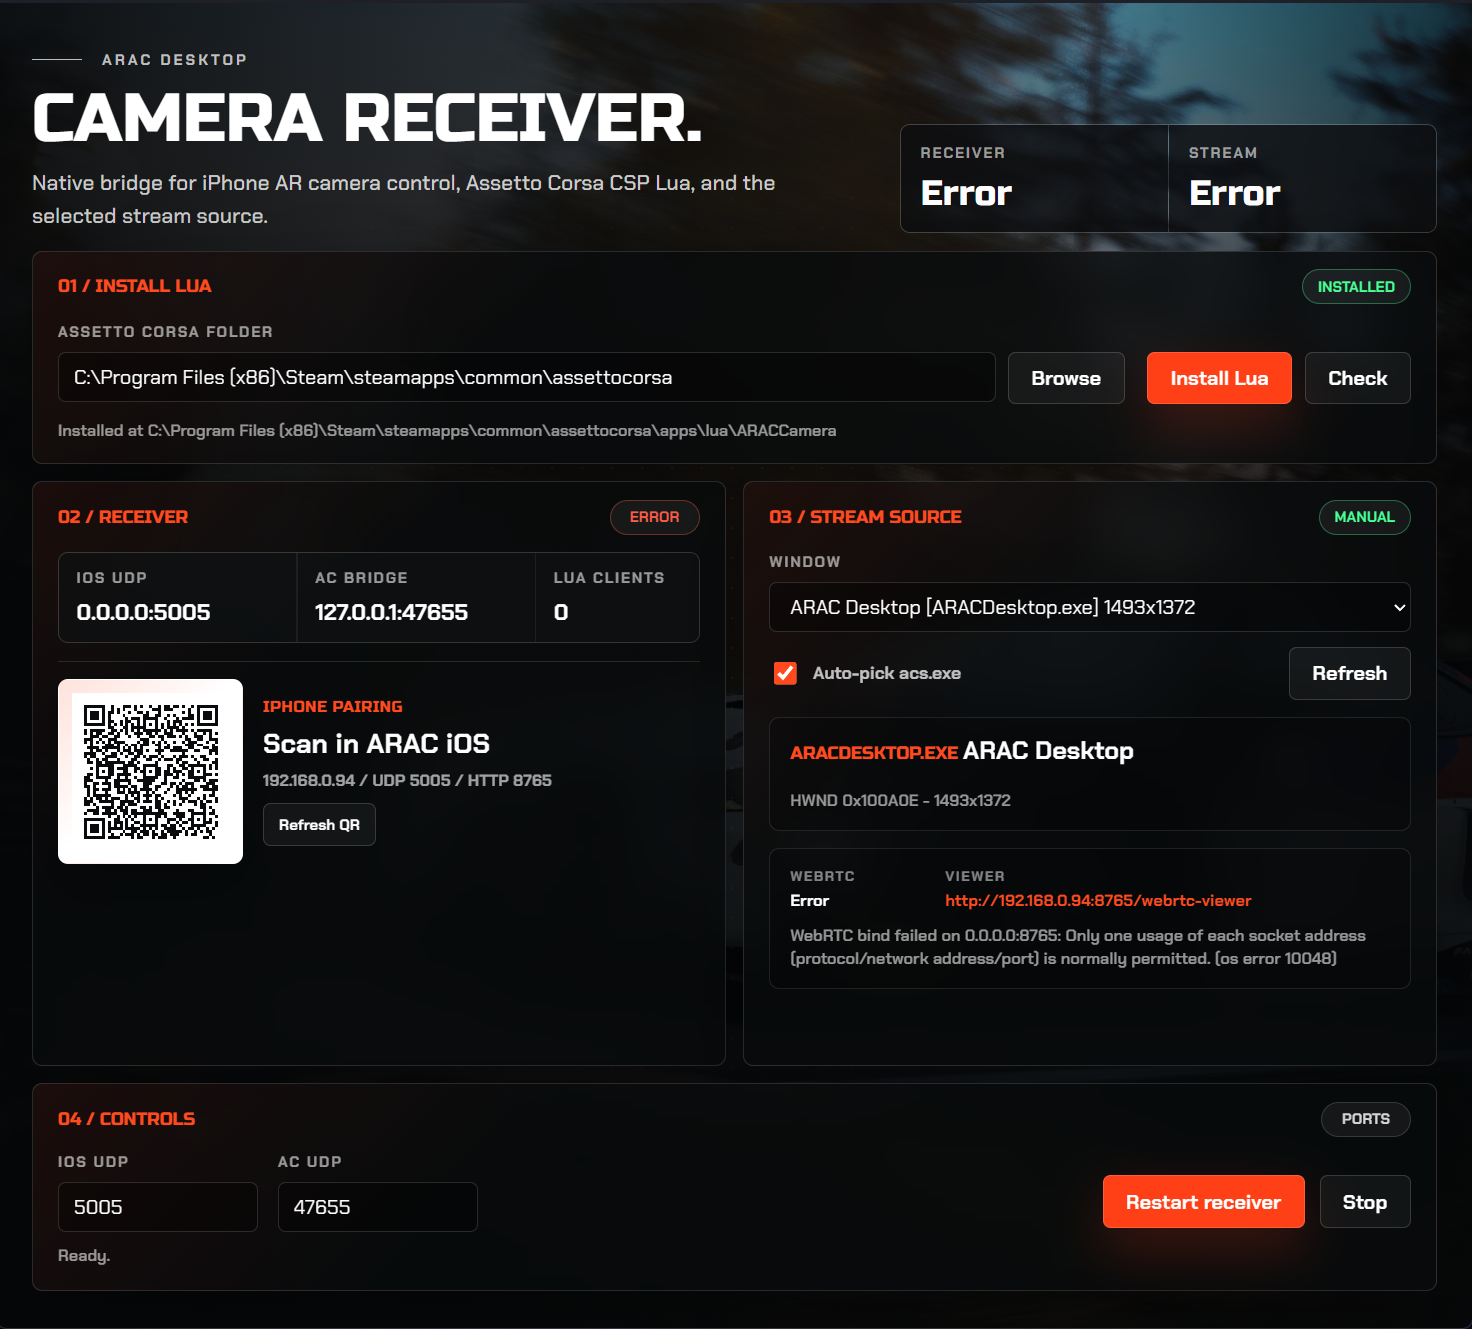Click the 'Installed at C:\Program Files' path text
This screenshot has height=1329, width=1472.
pyautogui.click(x=447, y=431)
